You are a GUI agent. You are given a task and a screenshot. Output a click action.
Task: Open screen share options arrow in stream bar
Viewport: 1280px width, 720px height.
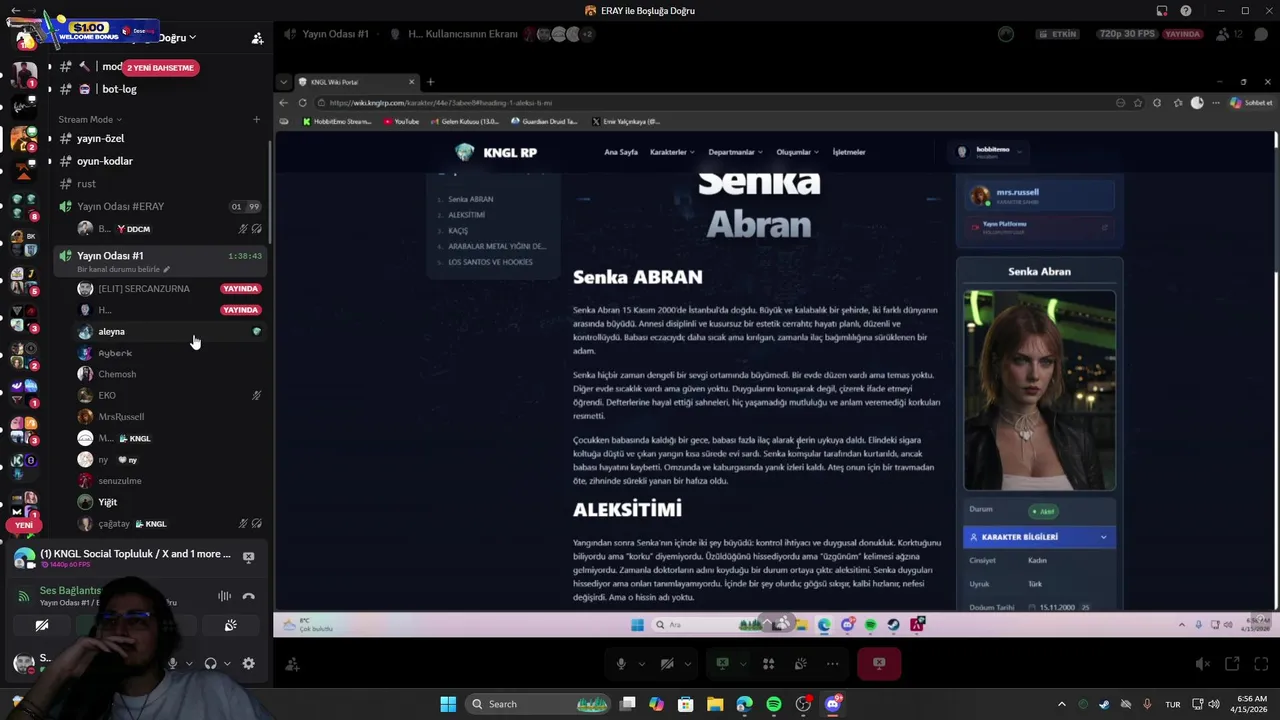(x=743, y=664)
